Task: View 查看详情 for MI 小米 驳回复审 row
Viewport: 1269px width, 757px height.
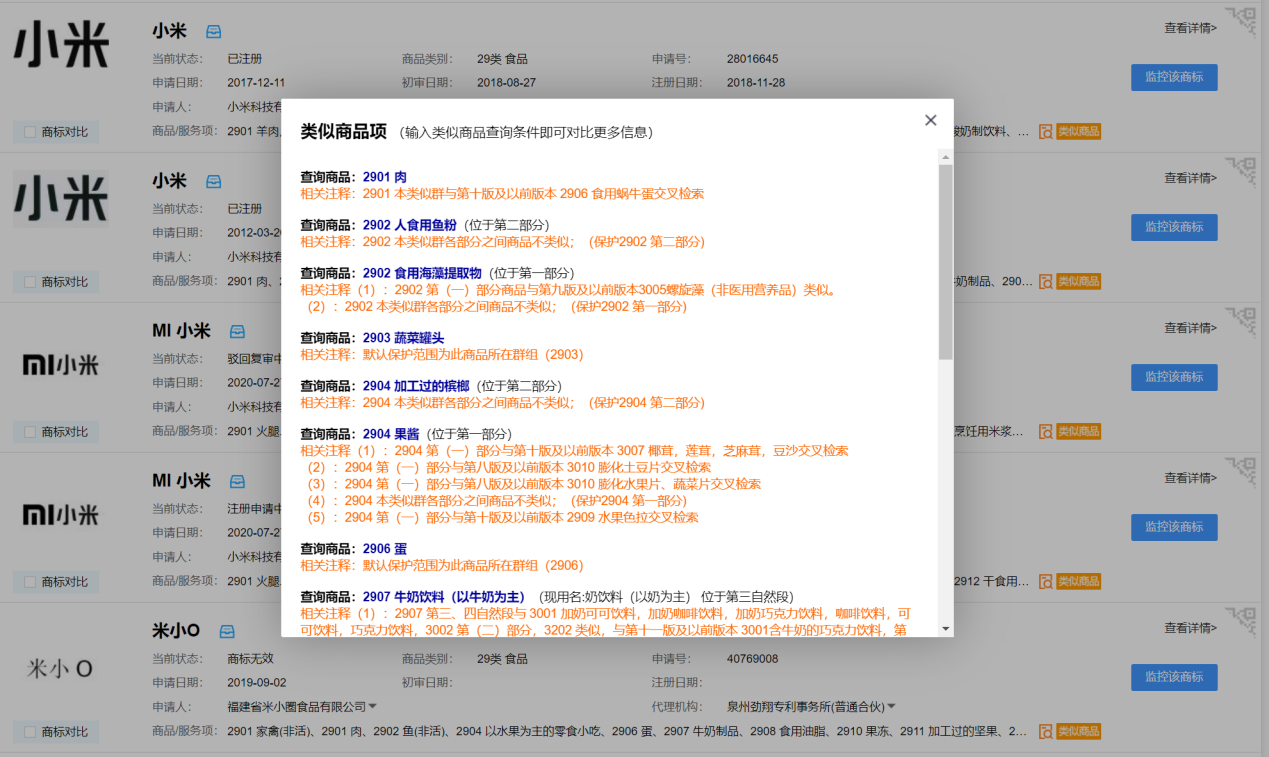Action: (x=1190, y=328)
